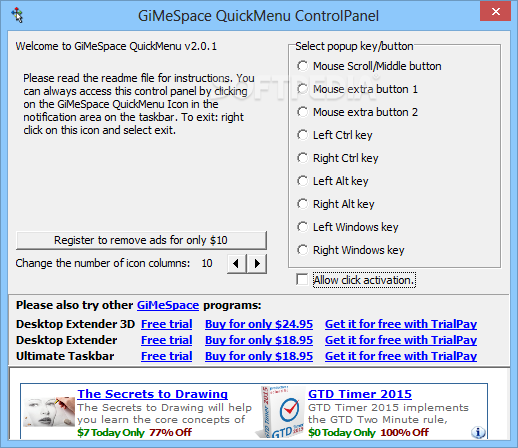Open Desktop Extender 3D Free trial link
The height and width of the screenshot is (448, 518).
[167, 324]
